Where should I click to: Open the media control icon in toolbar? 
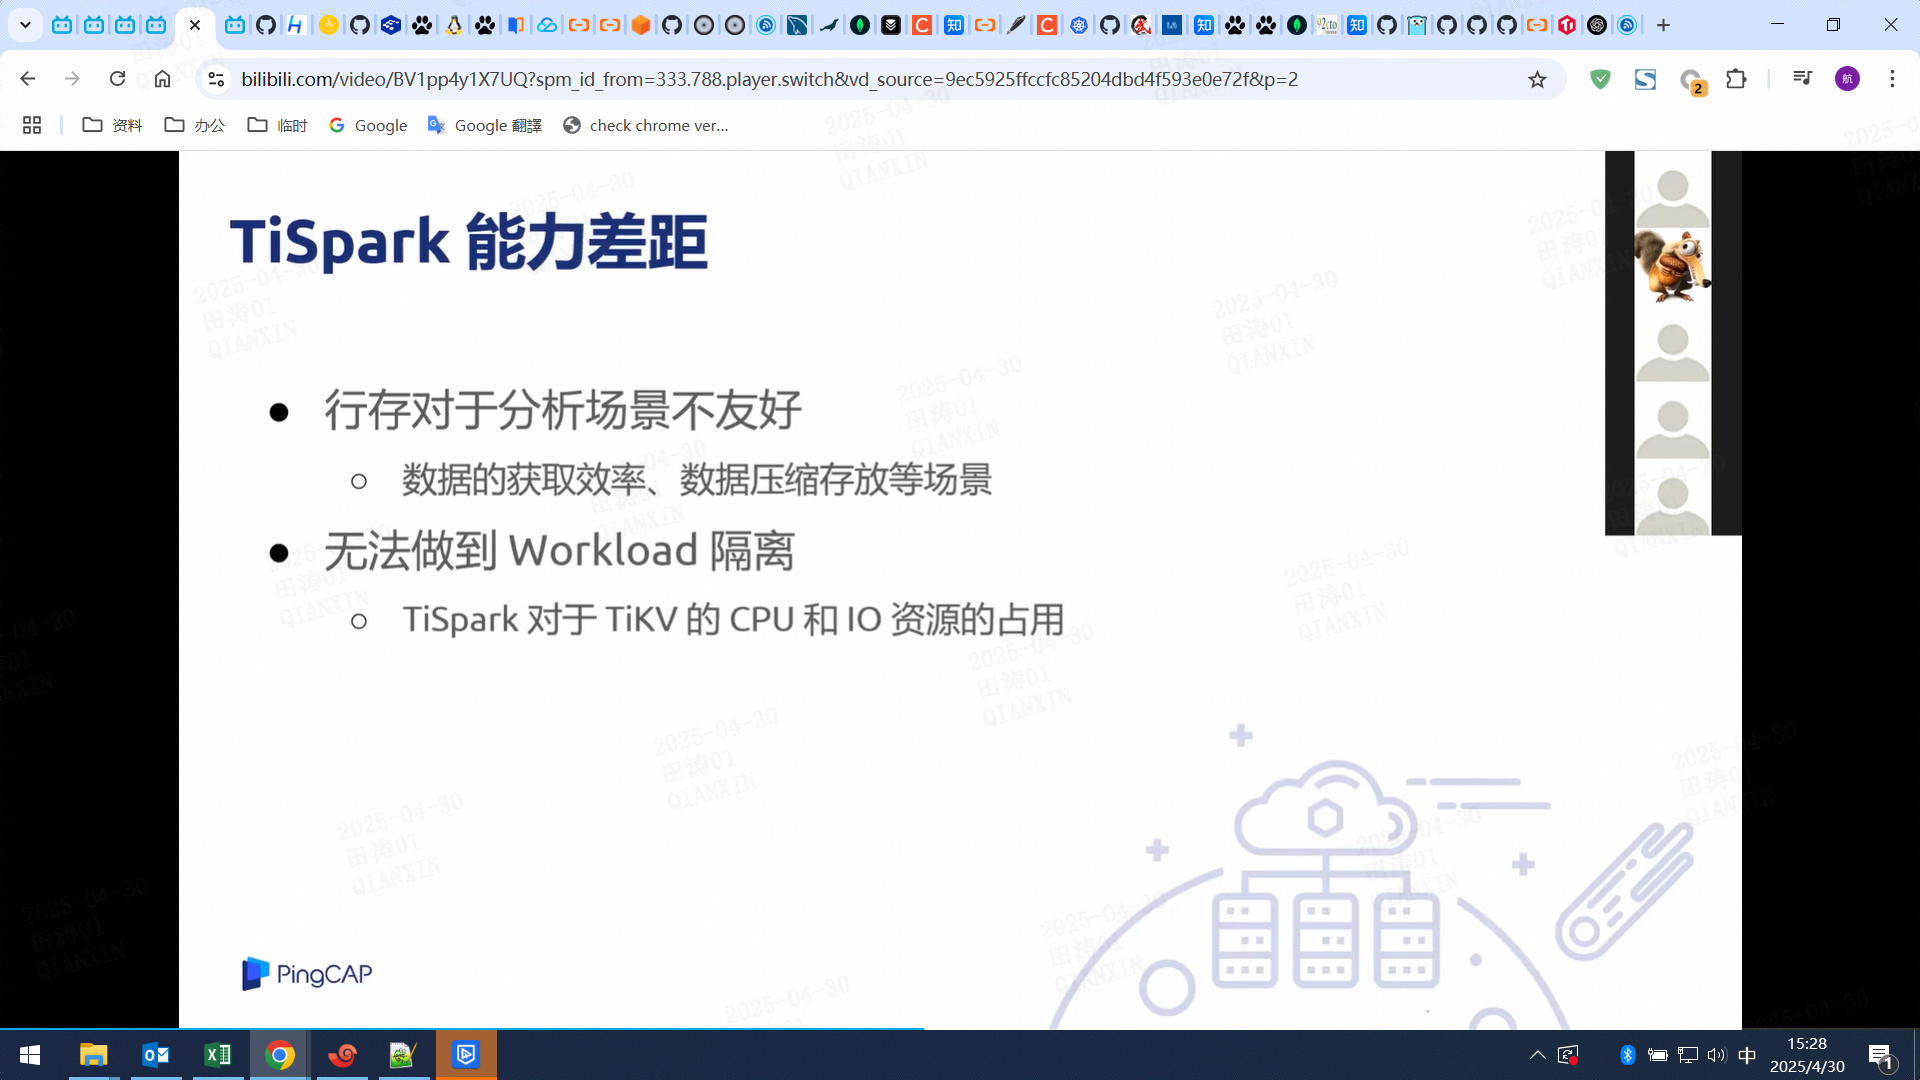pyautogui.click(x=1802, y=79)
